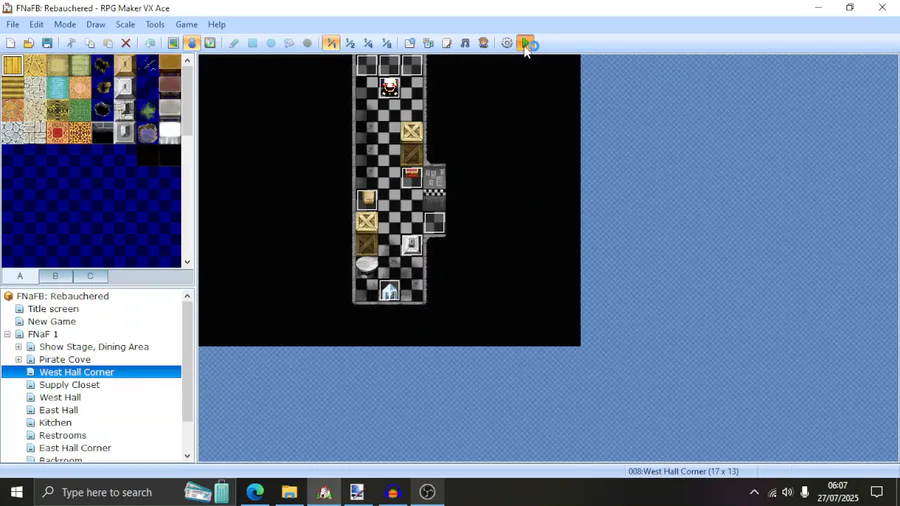
Task: Select East Hall Corner map
Action: click(x=75, y=447)
